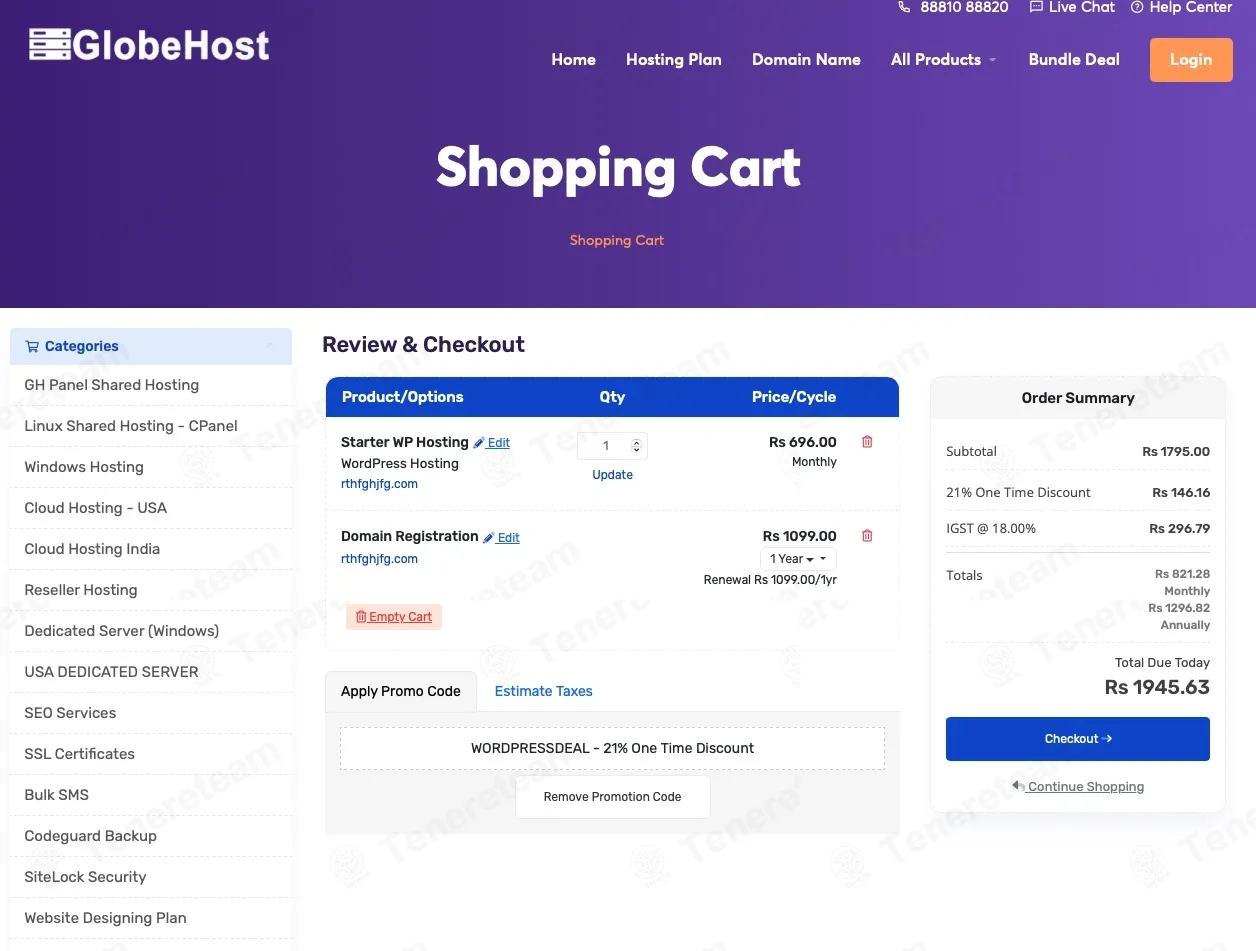Proceed with the Checkout button

(x=1078, y=739)
